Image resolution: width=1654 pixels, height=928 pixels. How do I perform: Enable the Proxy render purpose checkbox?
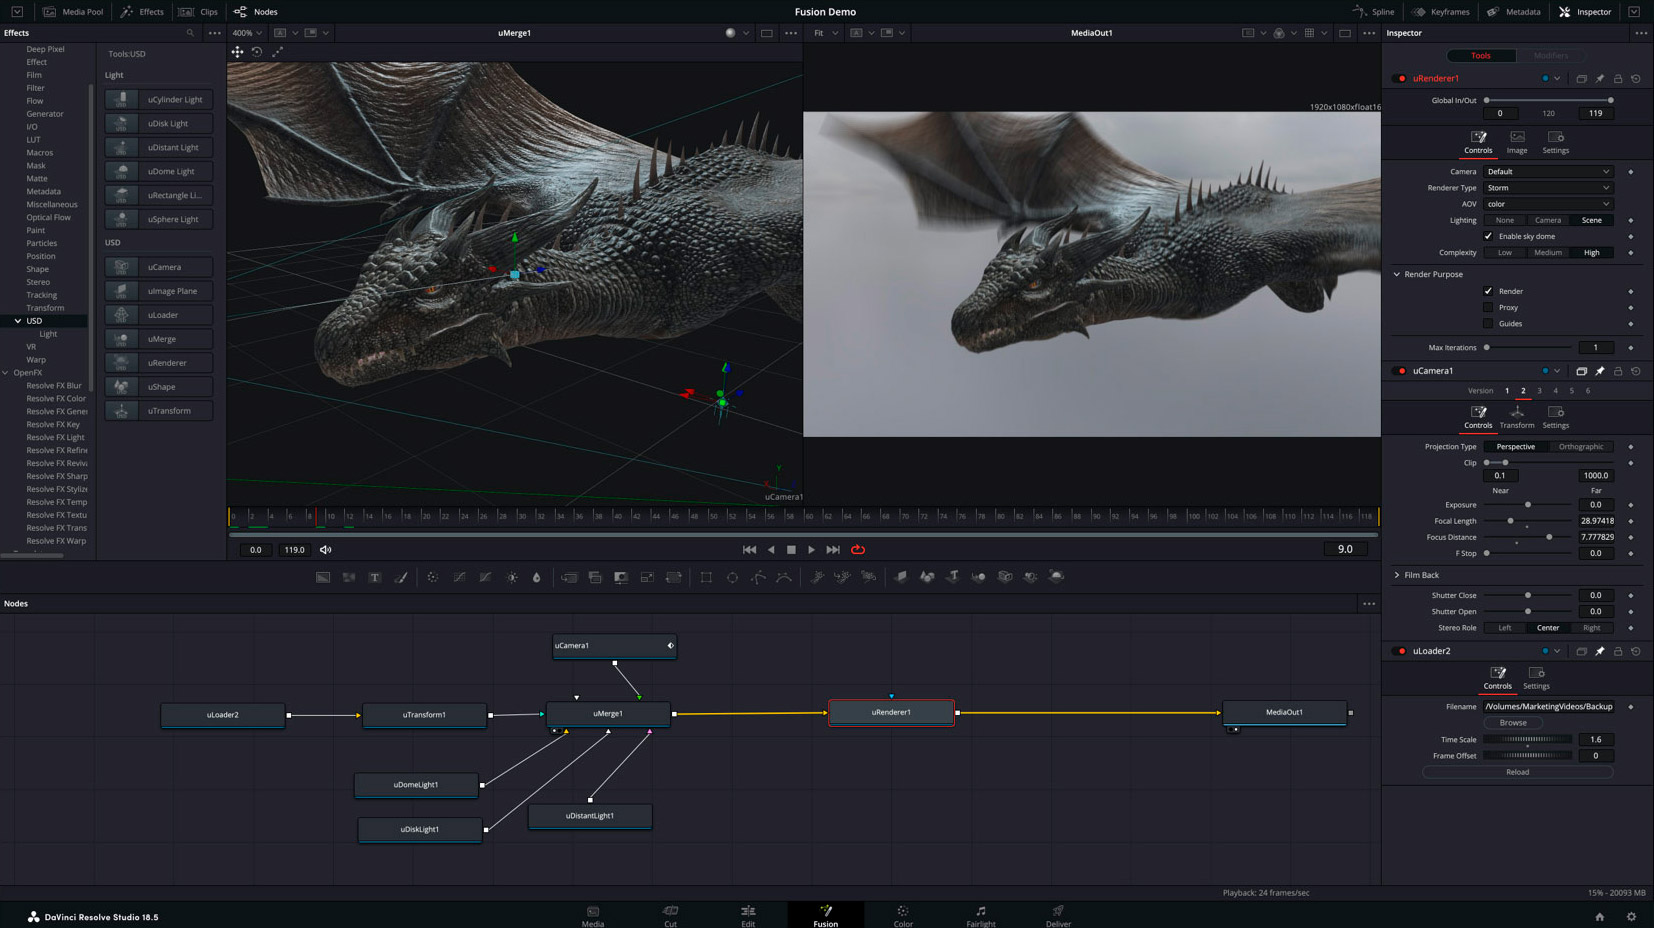click(1488, 307)
